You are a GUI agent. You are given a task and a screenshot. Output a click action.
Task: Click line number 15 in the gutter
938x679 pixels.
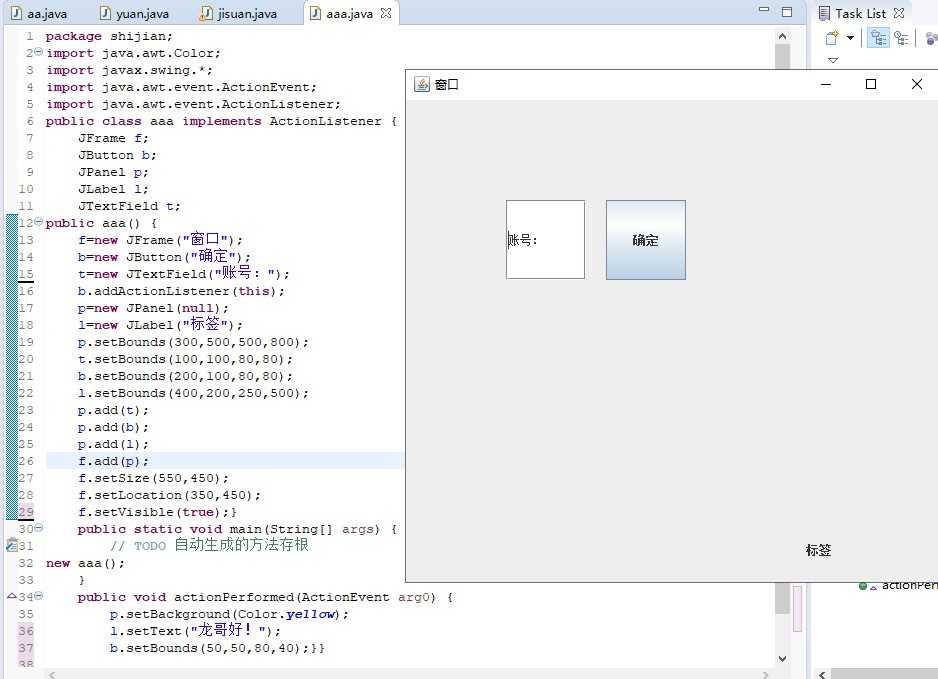[x=26, y=274]
